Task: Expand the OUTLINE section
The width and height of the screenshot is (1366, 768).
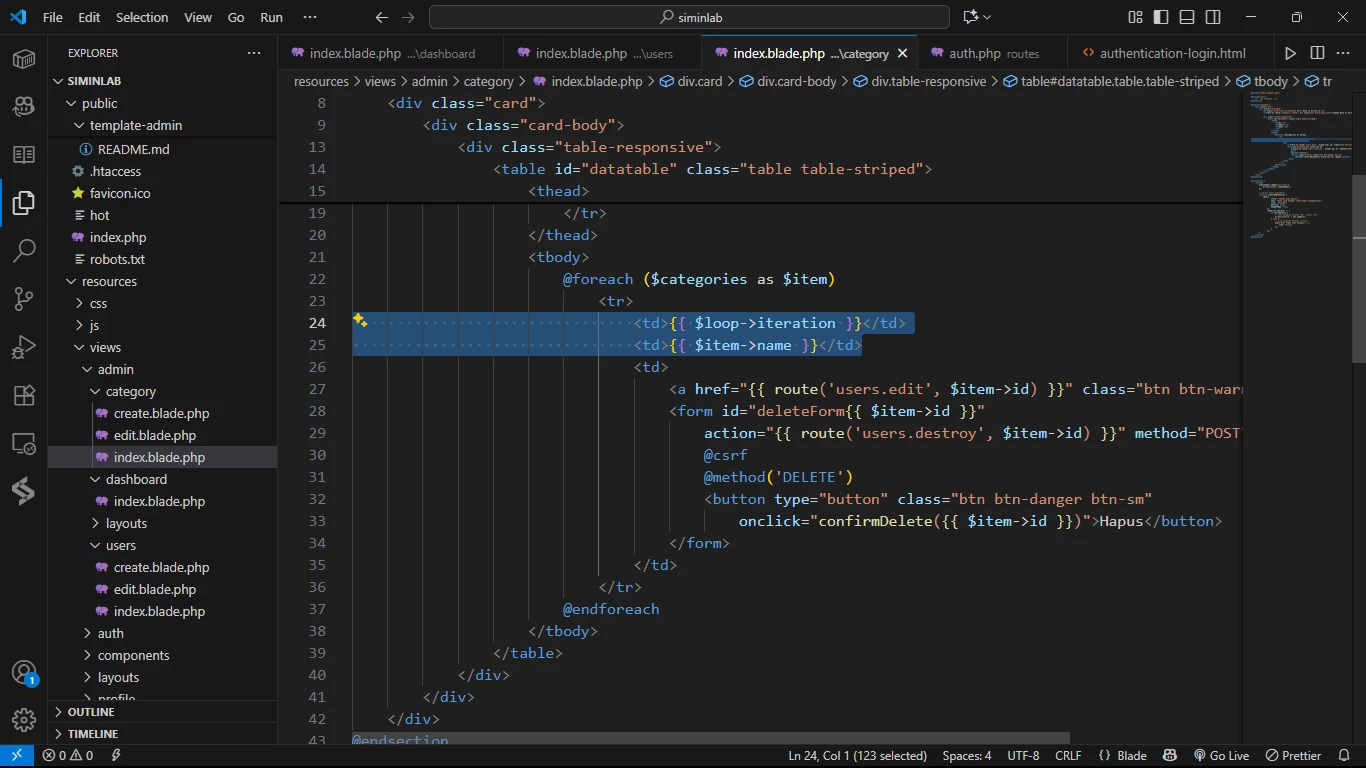Action: (x=91, y=712)
